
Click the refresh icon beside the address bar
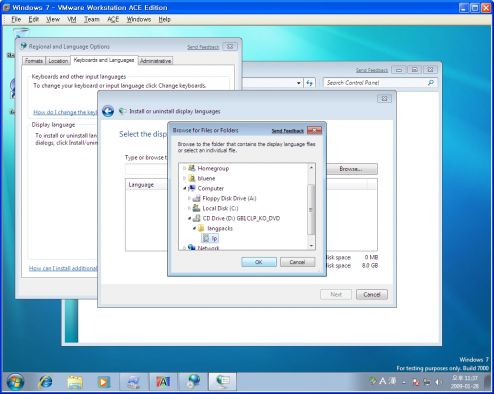point(310,83)
